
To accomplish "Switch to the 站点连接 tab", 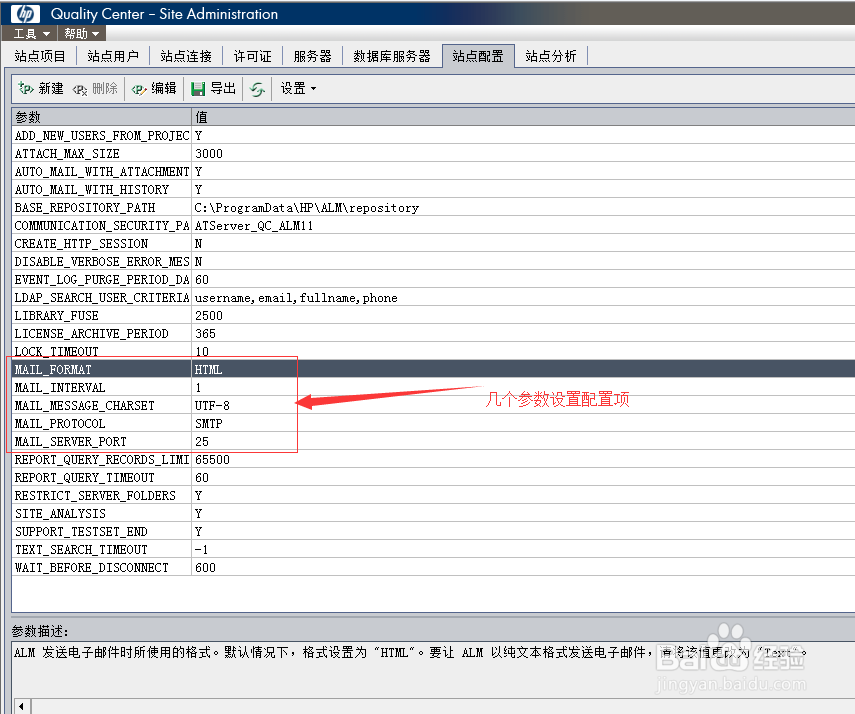I will (186, 56).
